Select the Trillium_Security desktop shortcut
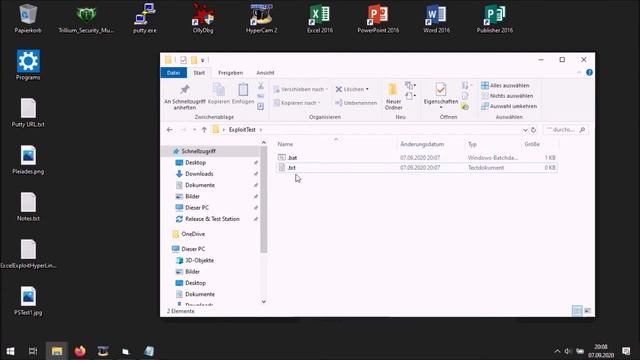 (x=86, y=18)
